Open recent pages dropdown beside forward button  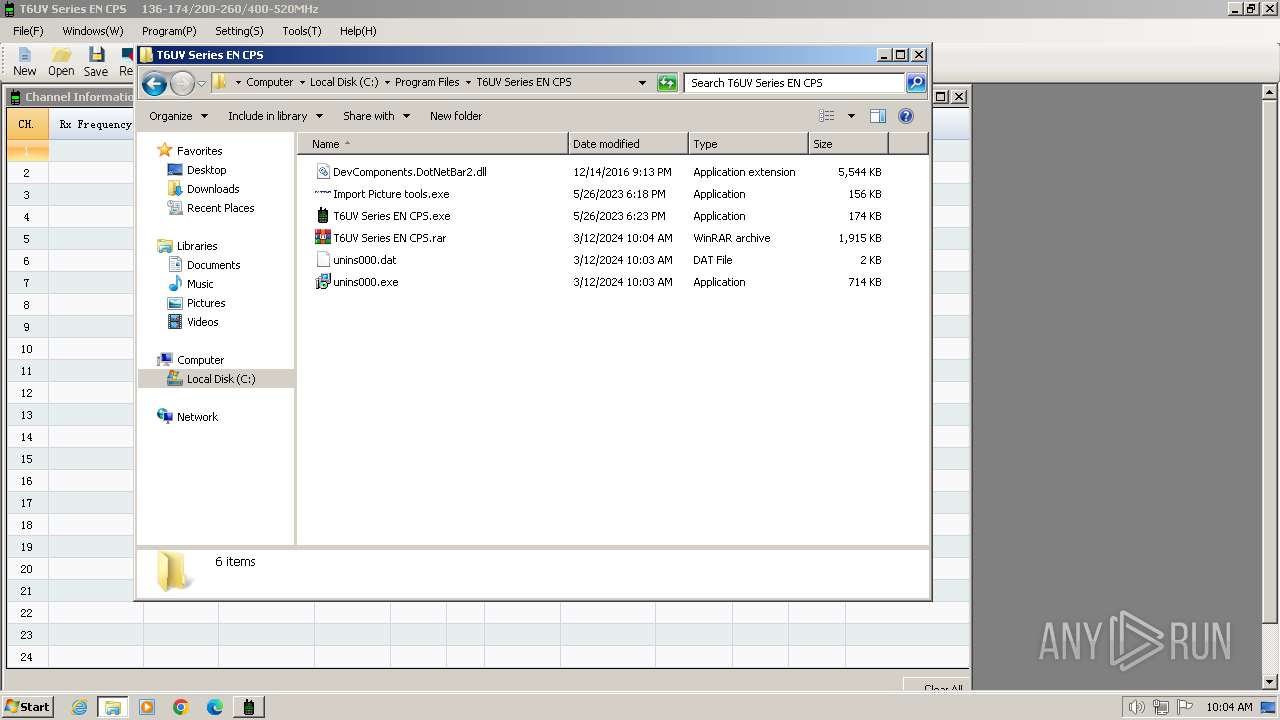coord(201,84)
